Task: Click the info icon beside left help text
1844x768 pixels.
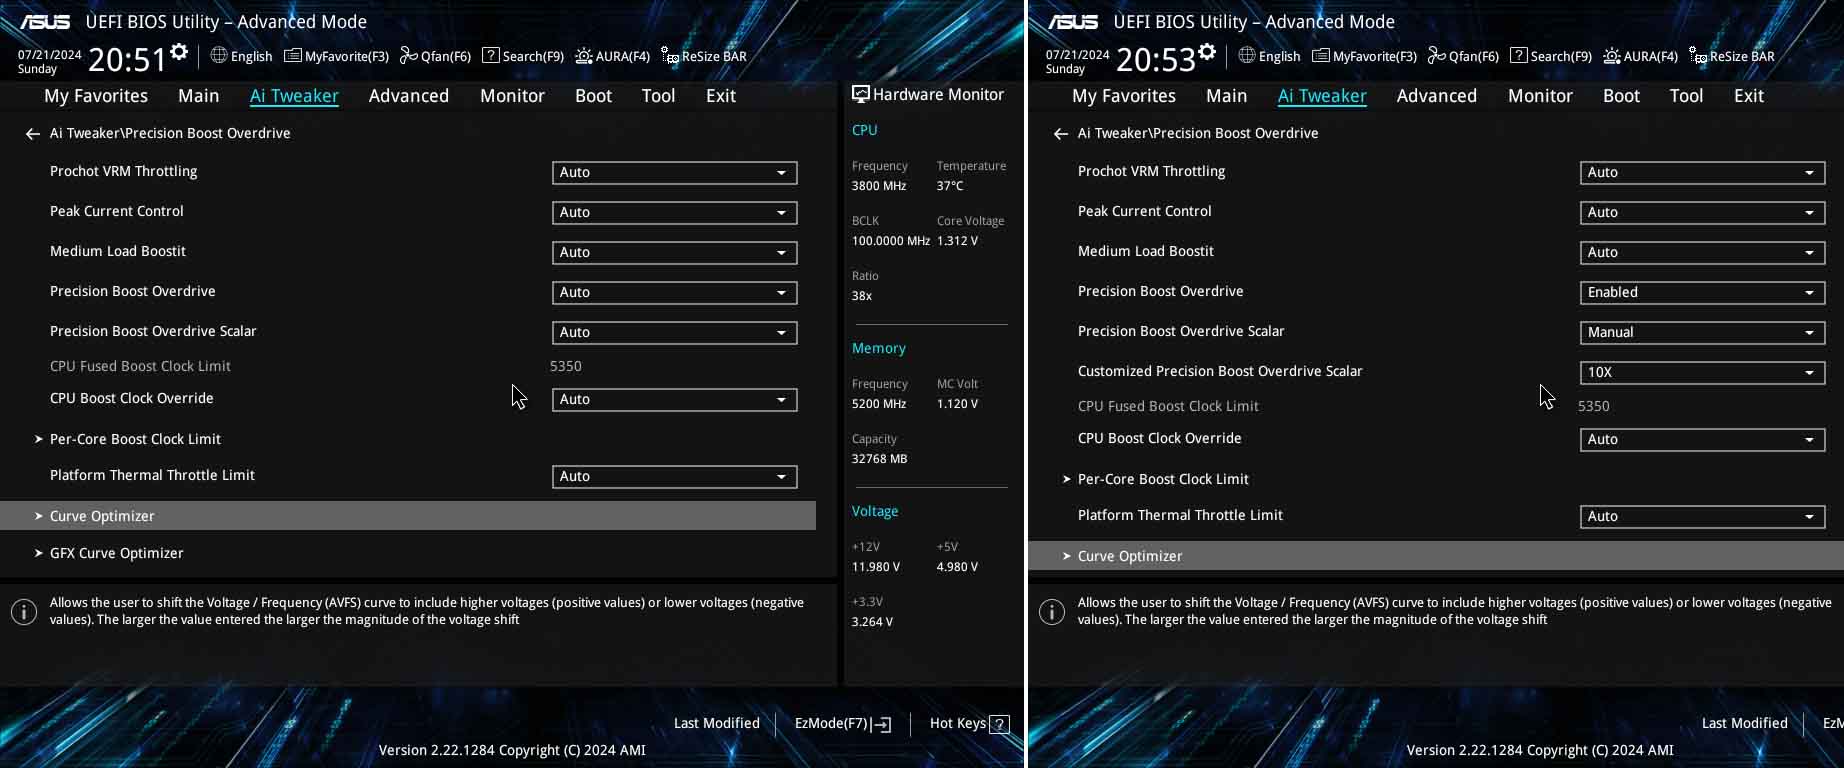Action: (x=24, y=612)
